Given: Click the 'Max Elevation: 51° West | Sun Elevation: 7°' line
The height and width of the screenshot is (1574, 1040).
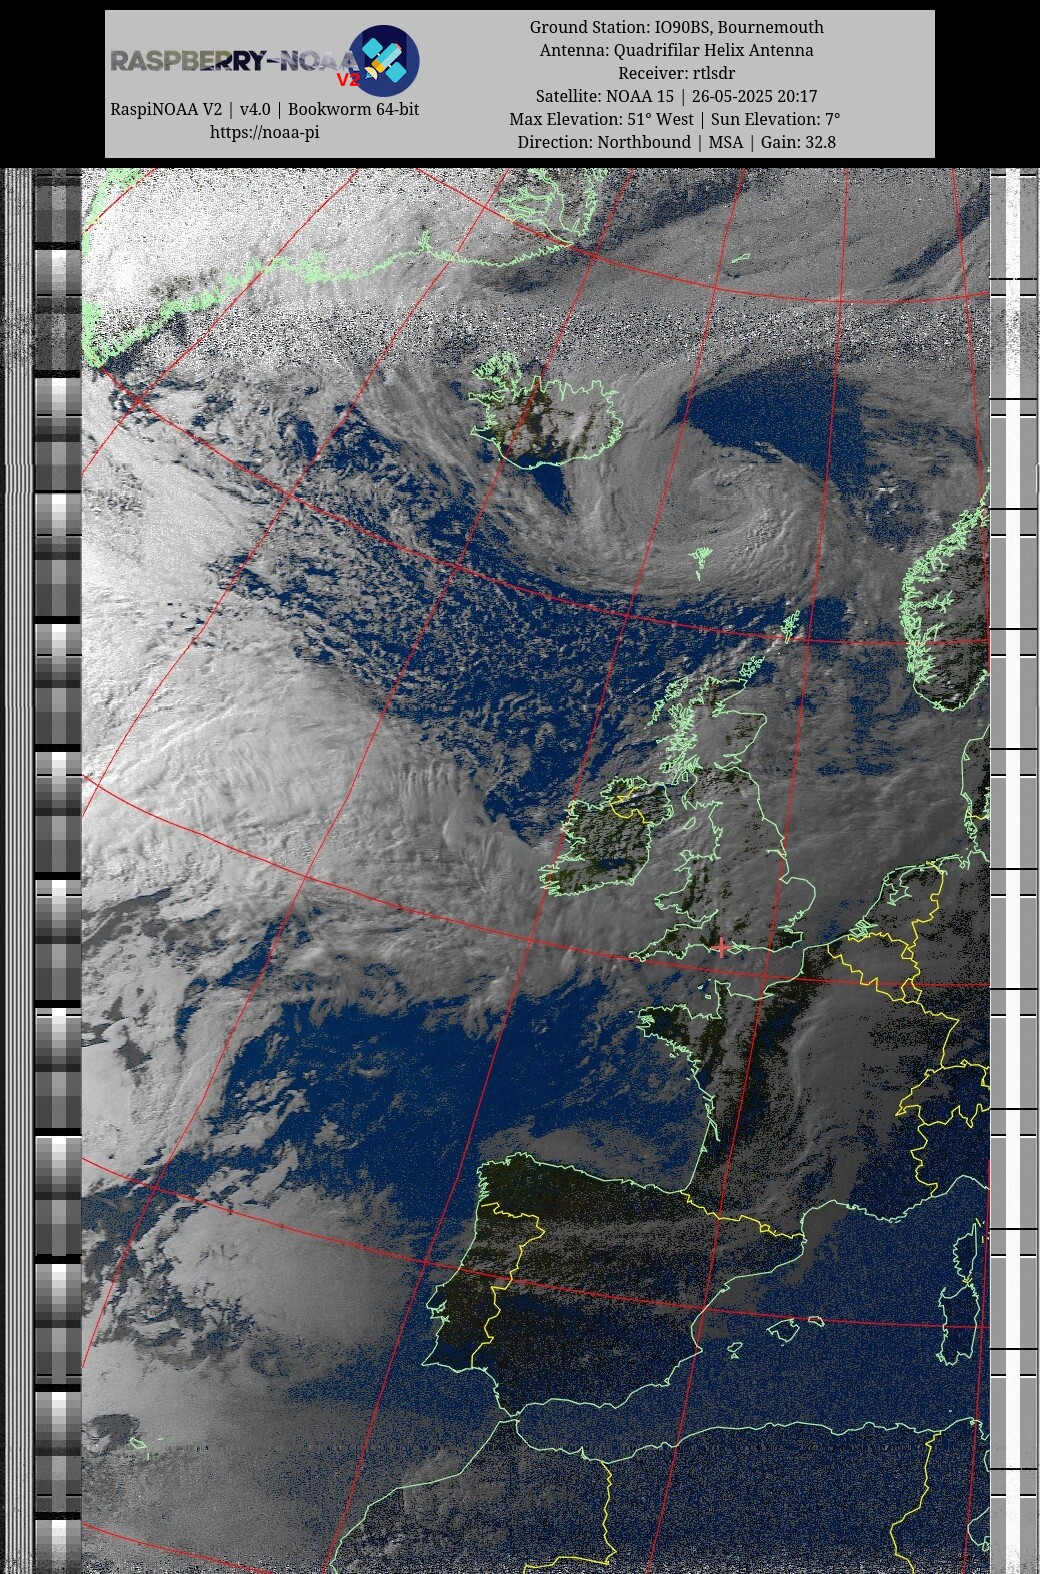Looking at the screenshot, I should tap(677, 119).
